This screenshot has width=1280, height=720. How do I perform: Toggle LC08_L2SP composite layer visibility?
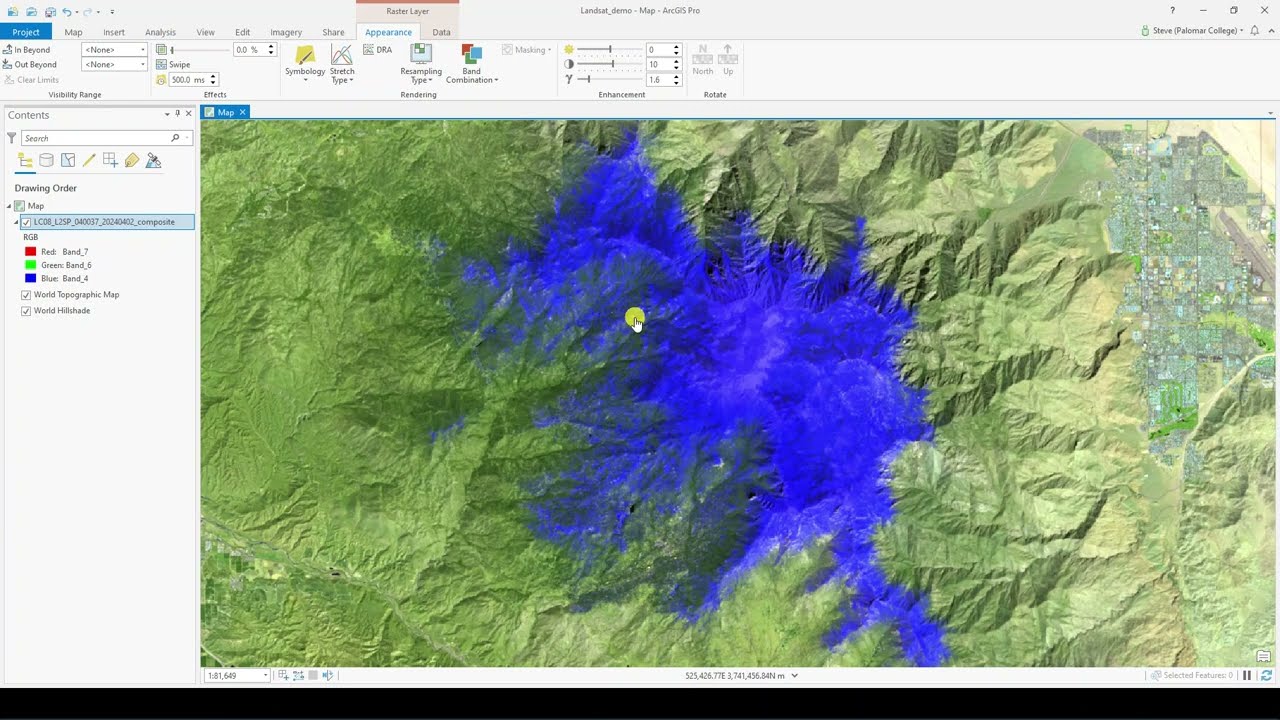coord(26,222)
